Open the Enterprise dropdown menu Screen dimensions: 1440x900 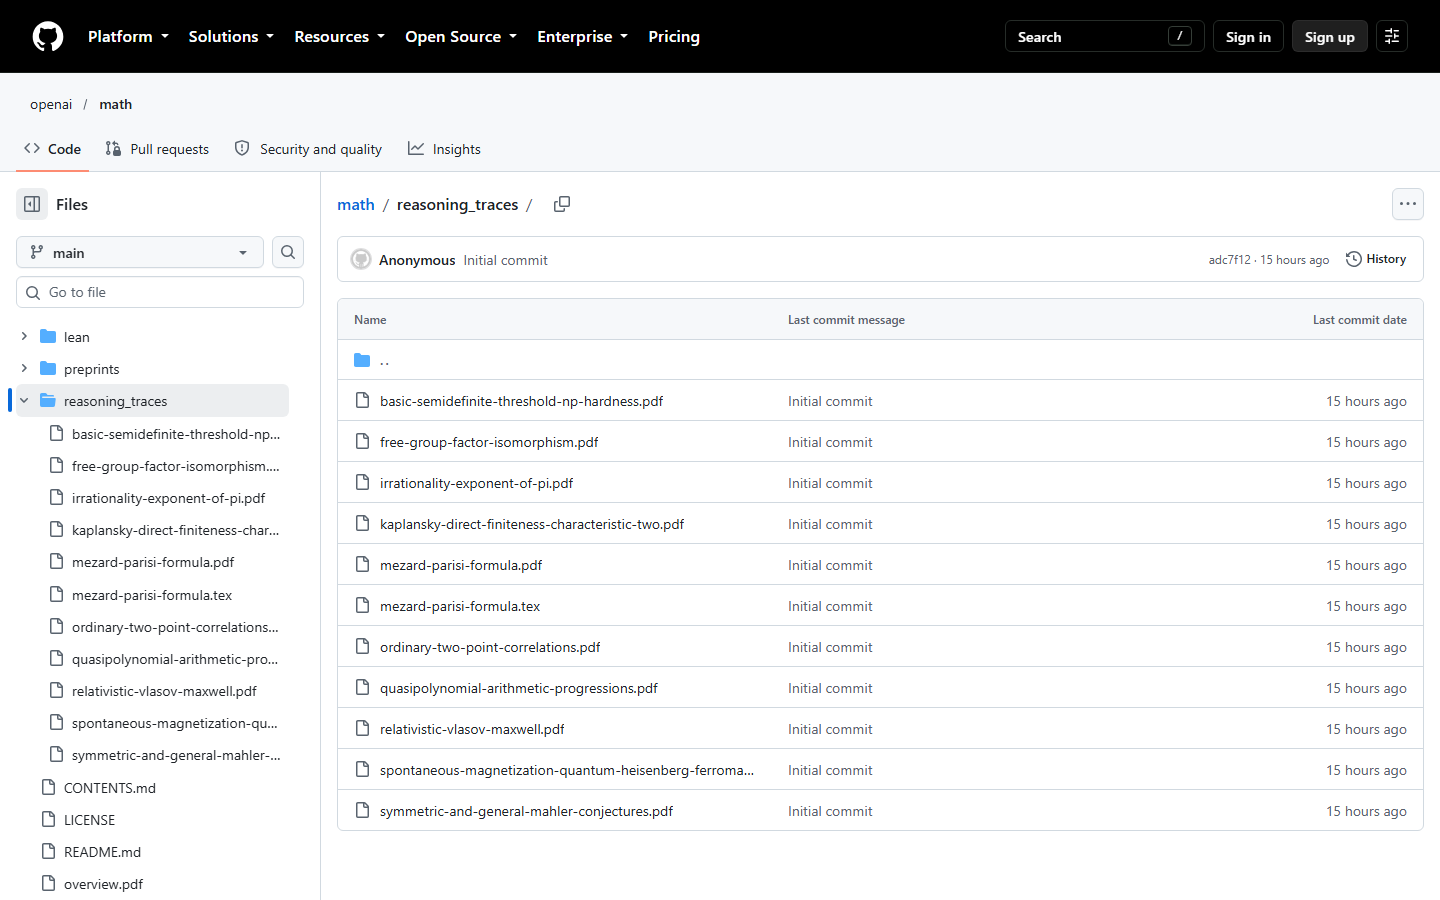coord(582,36)
